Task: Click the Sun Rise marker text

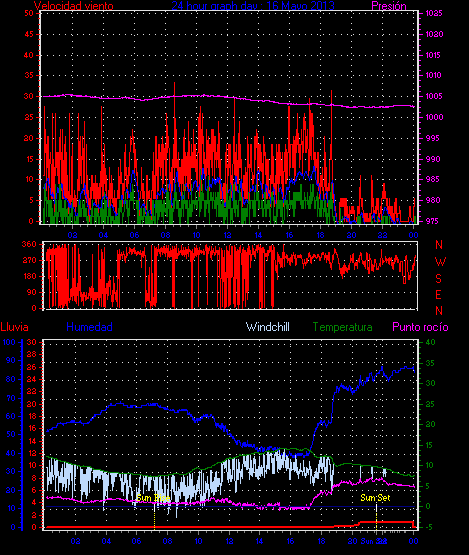Action: point(153,498)
